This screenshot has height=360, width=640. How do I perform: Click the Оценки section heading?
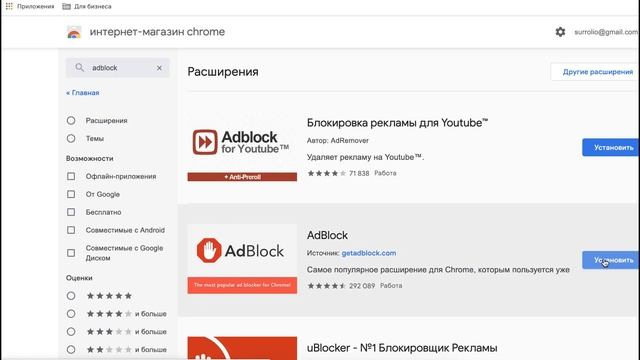pyautogui.click(x=79, y=278)
